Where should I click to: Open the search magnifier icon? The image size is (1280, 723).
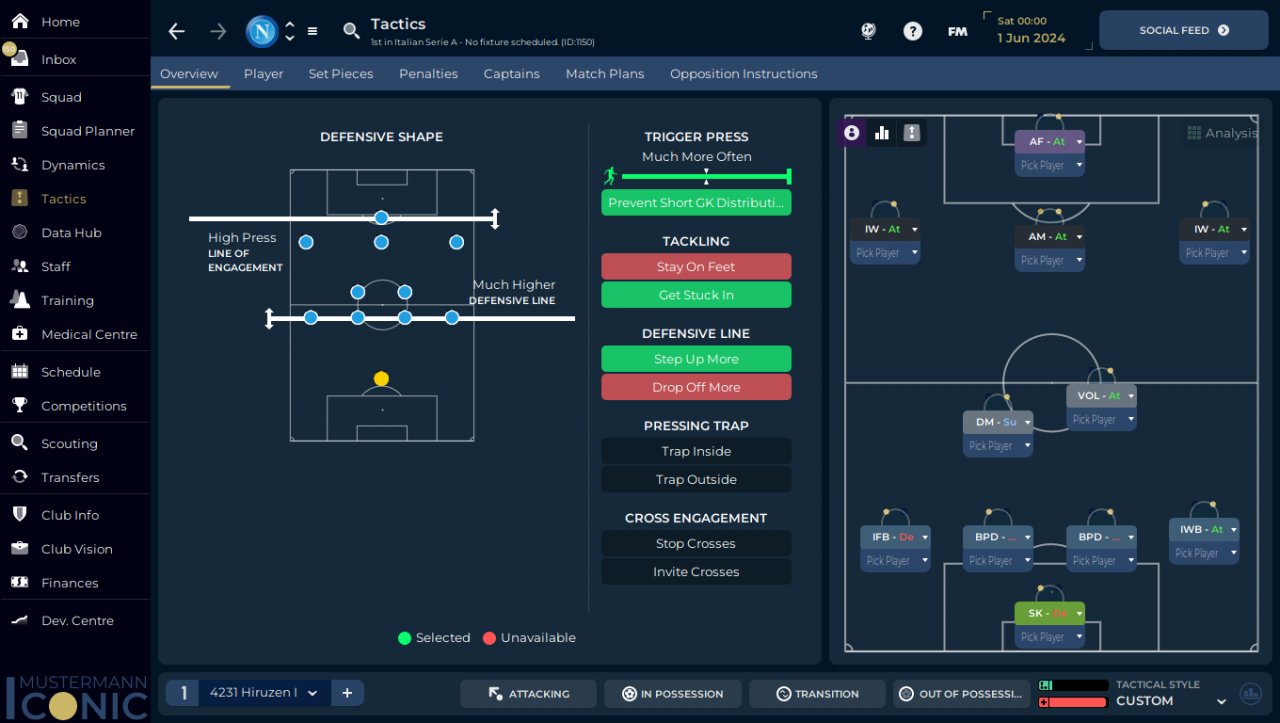pyautogui.click(x=351, y=31)
